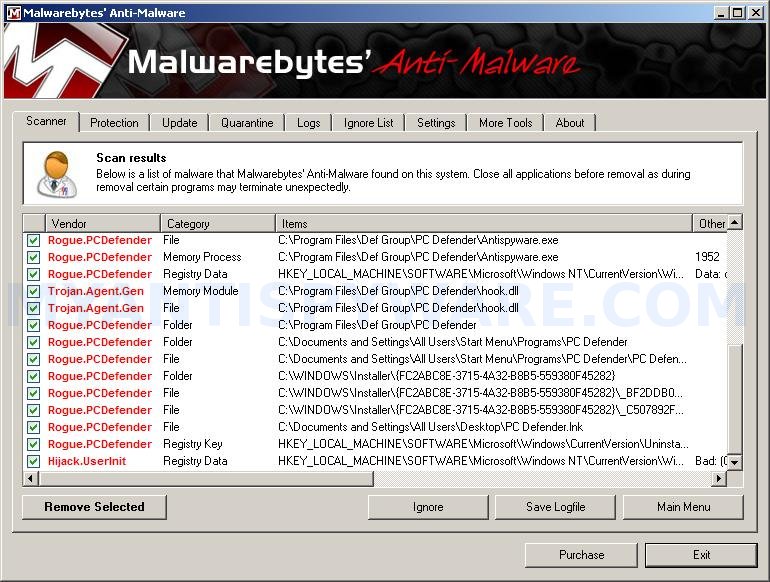Viewport: 770px width, 582px height.
Task: Select the Registry Key category cell
Action: [192, 444]
